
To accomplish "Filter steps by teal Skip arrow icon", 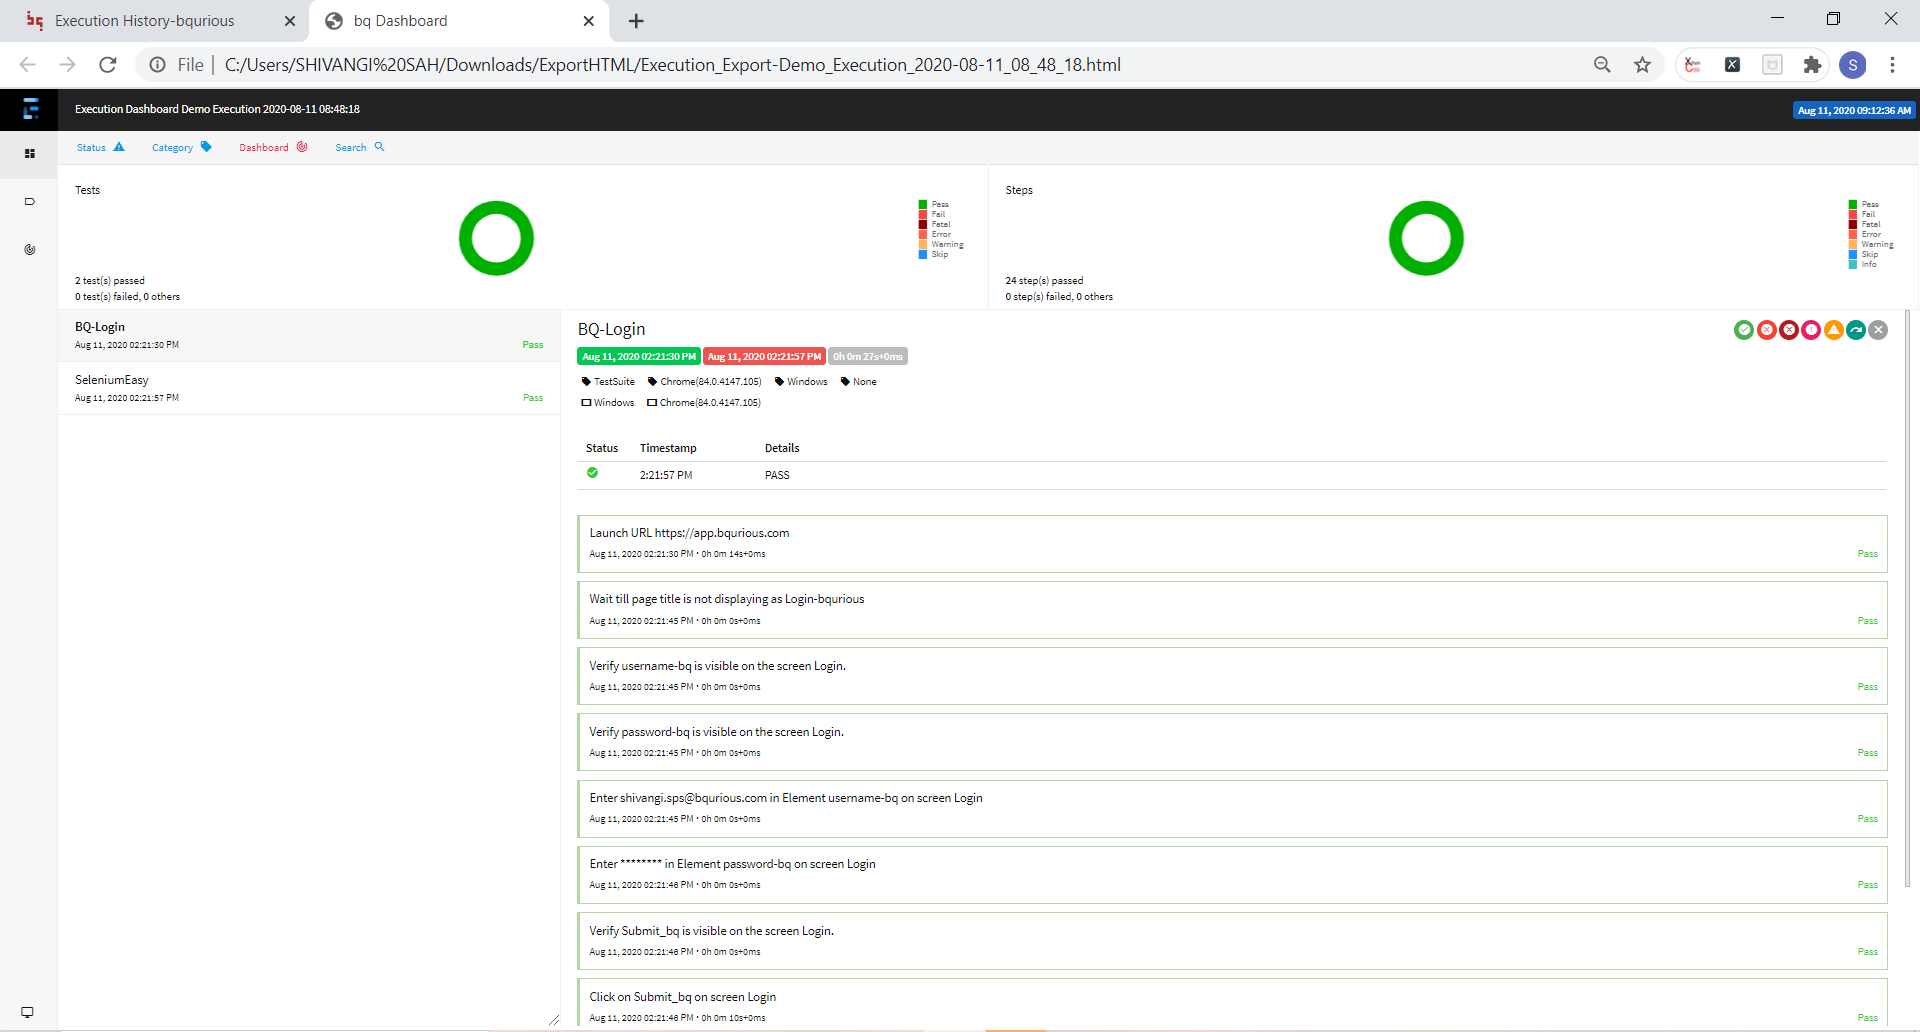I will (x=1856, y=330).
